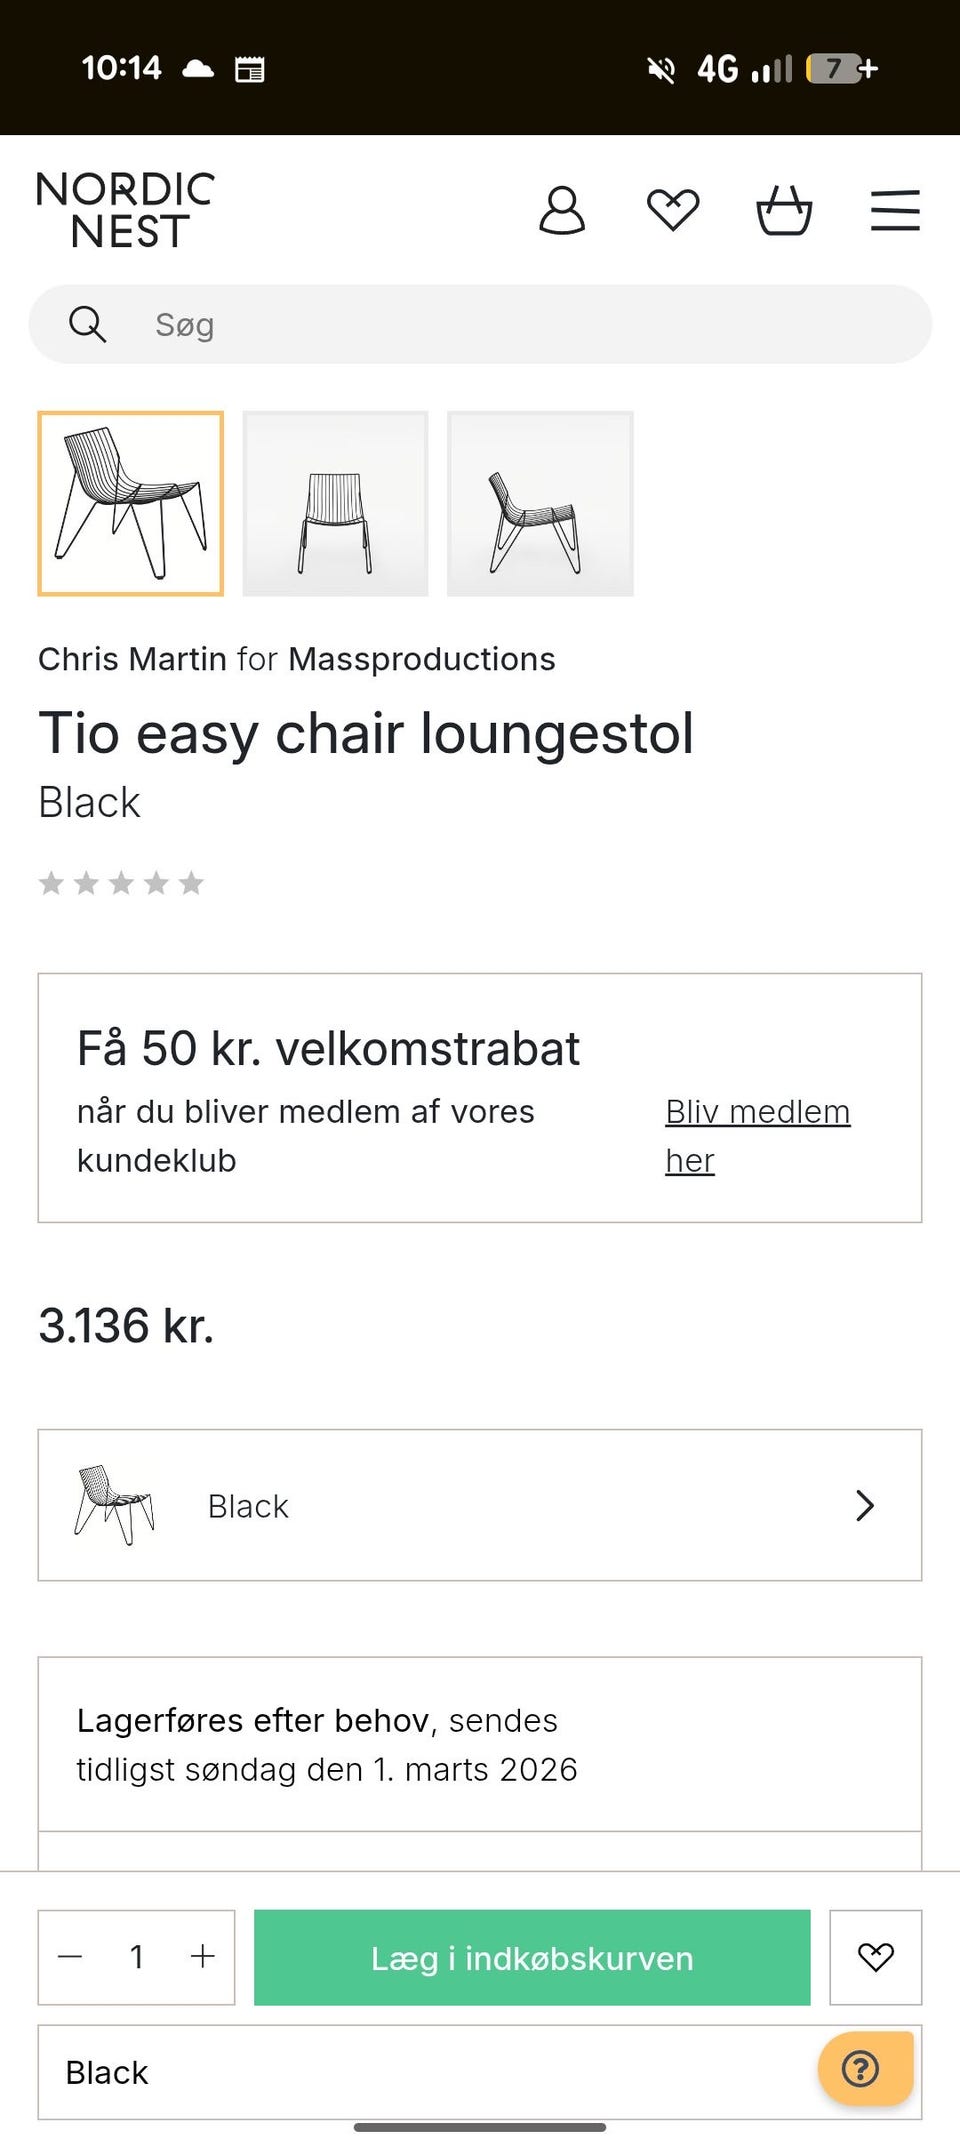Open the wishlist heart in header

pos(673,210)
